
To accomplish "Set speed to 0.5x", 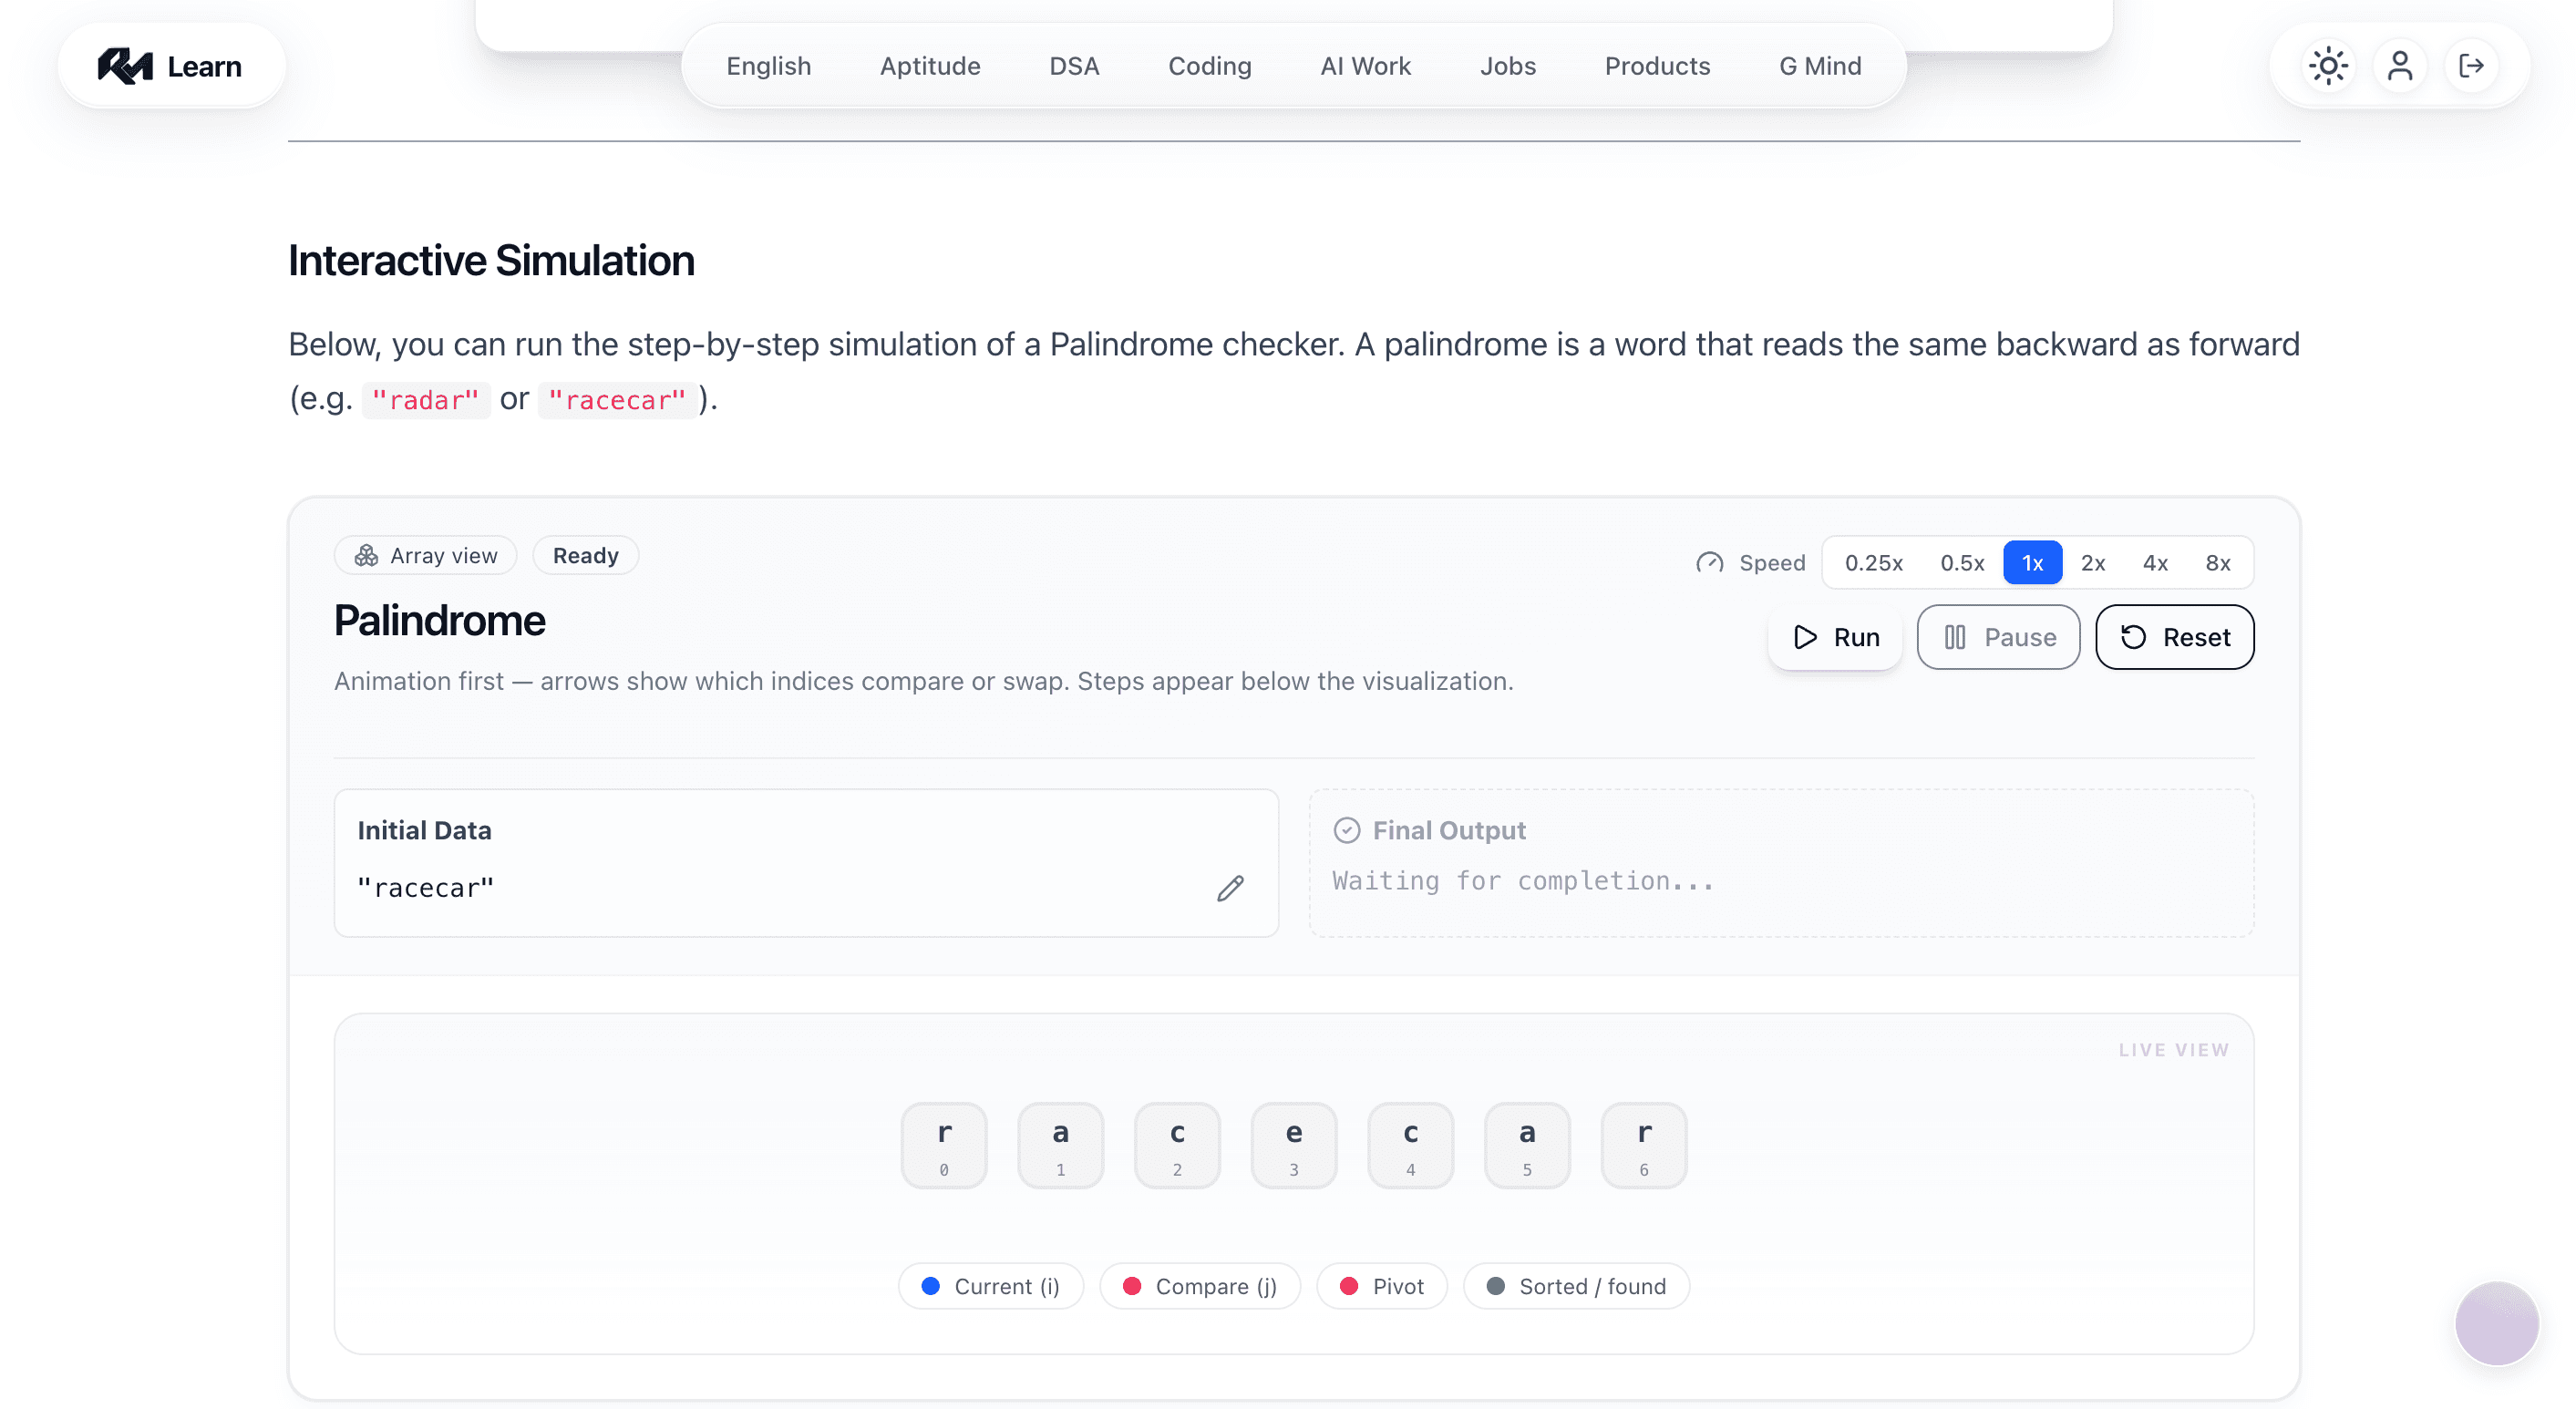I will click(x=1962, y=563).
